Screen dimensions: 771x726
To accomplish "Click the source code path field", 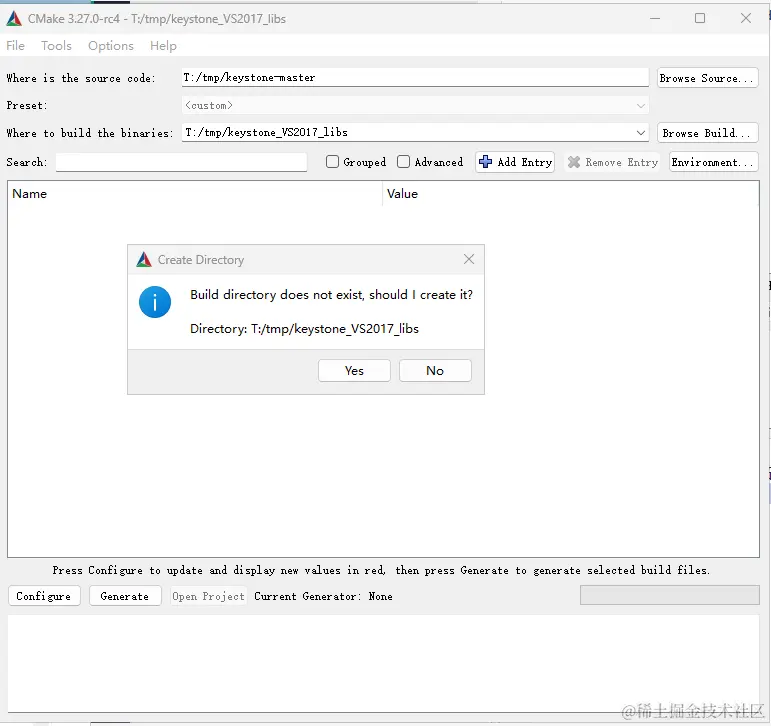I will (415, 78).
